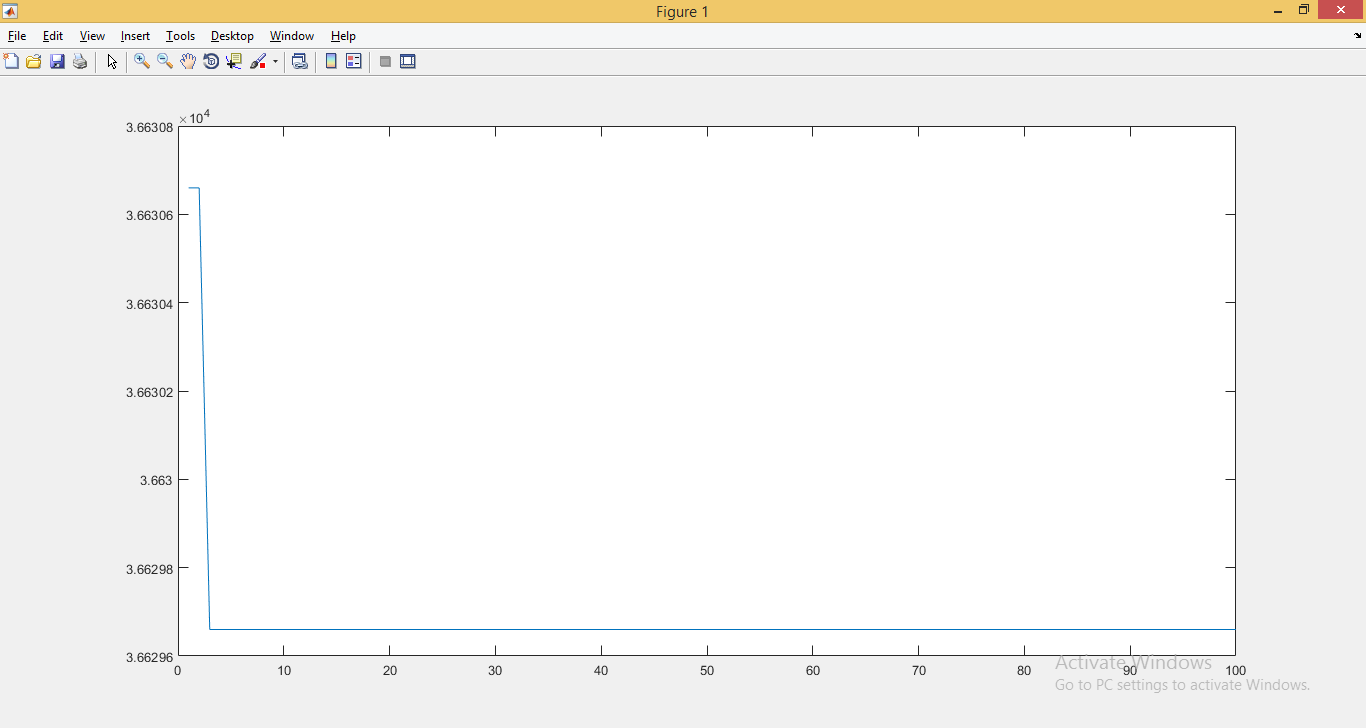The width and height of the screenshot is (1366, 728).
Task: Click the x-axis tick label 80
Action: (1024, 671)
